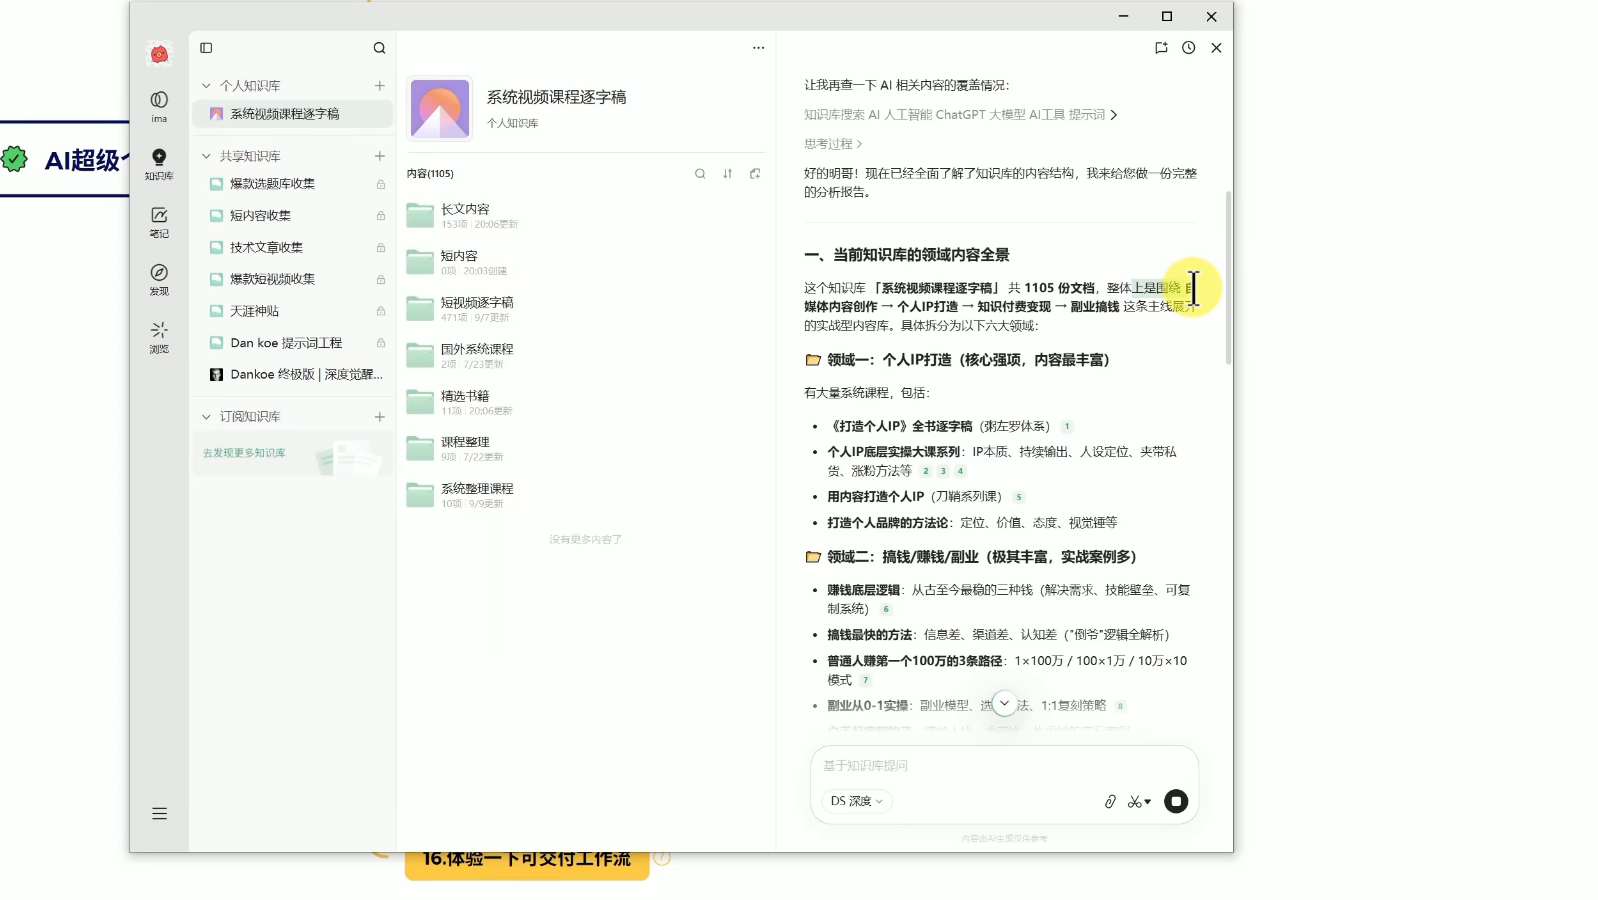
Task: Collapse the 个人知识库 section
Action: pyautogui.click(x=206, y=86)
